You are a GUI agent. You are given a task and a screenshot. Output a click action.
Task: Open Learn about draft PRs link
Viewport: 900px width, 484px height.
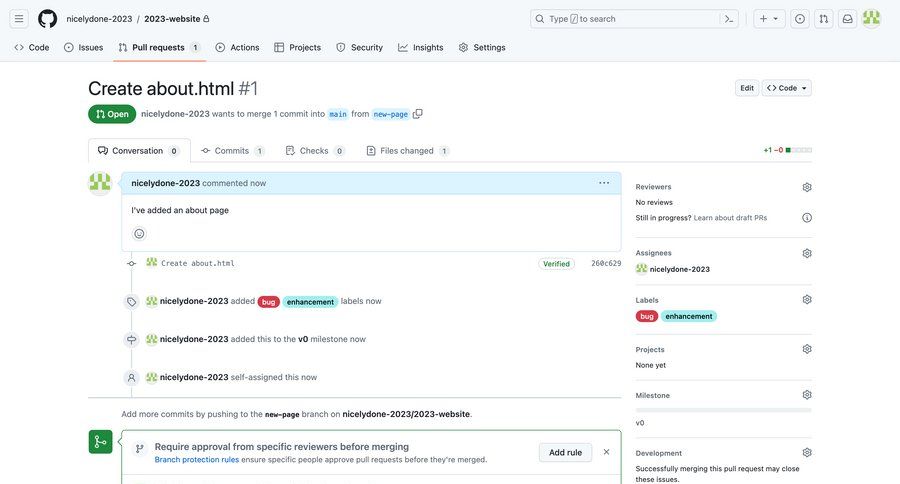730,218
